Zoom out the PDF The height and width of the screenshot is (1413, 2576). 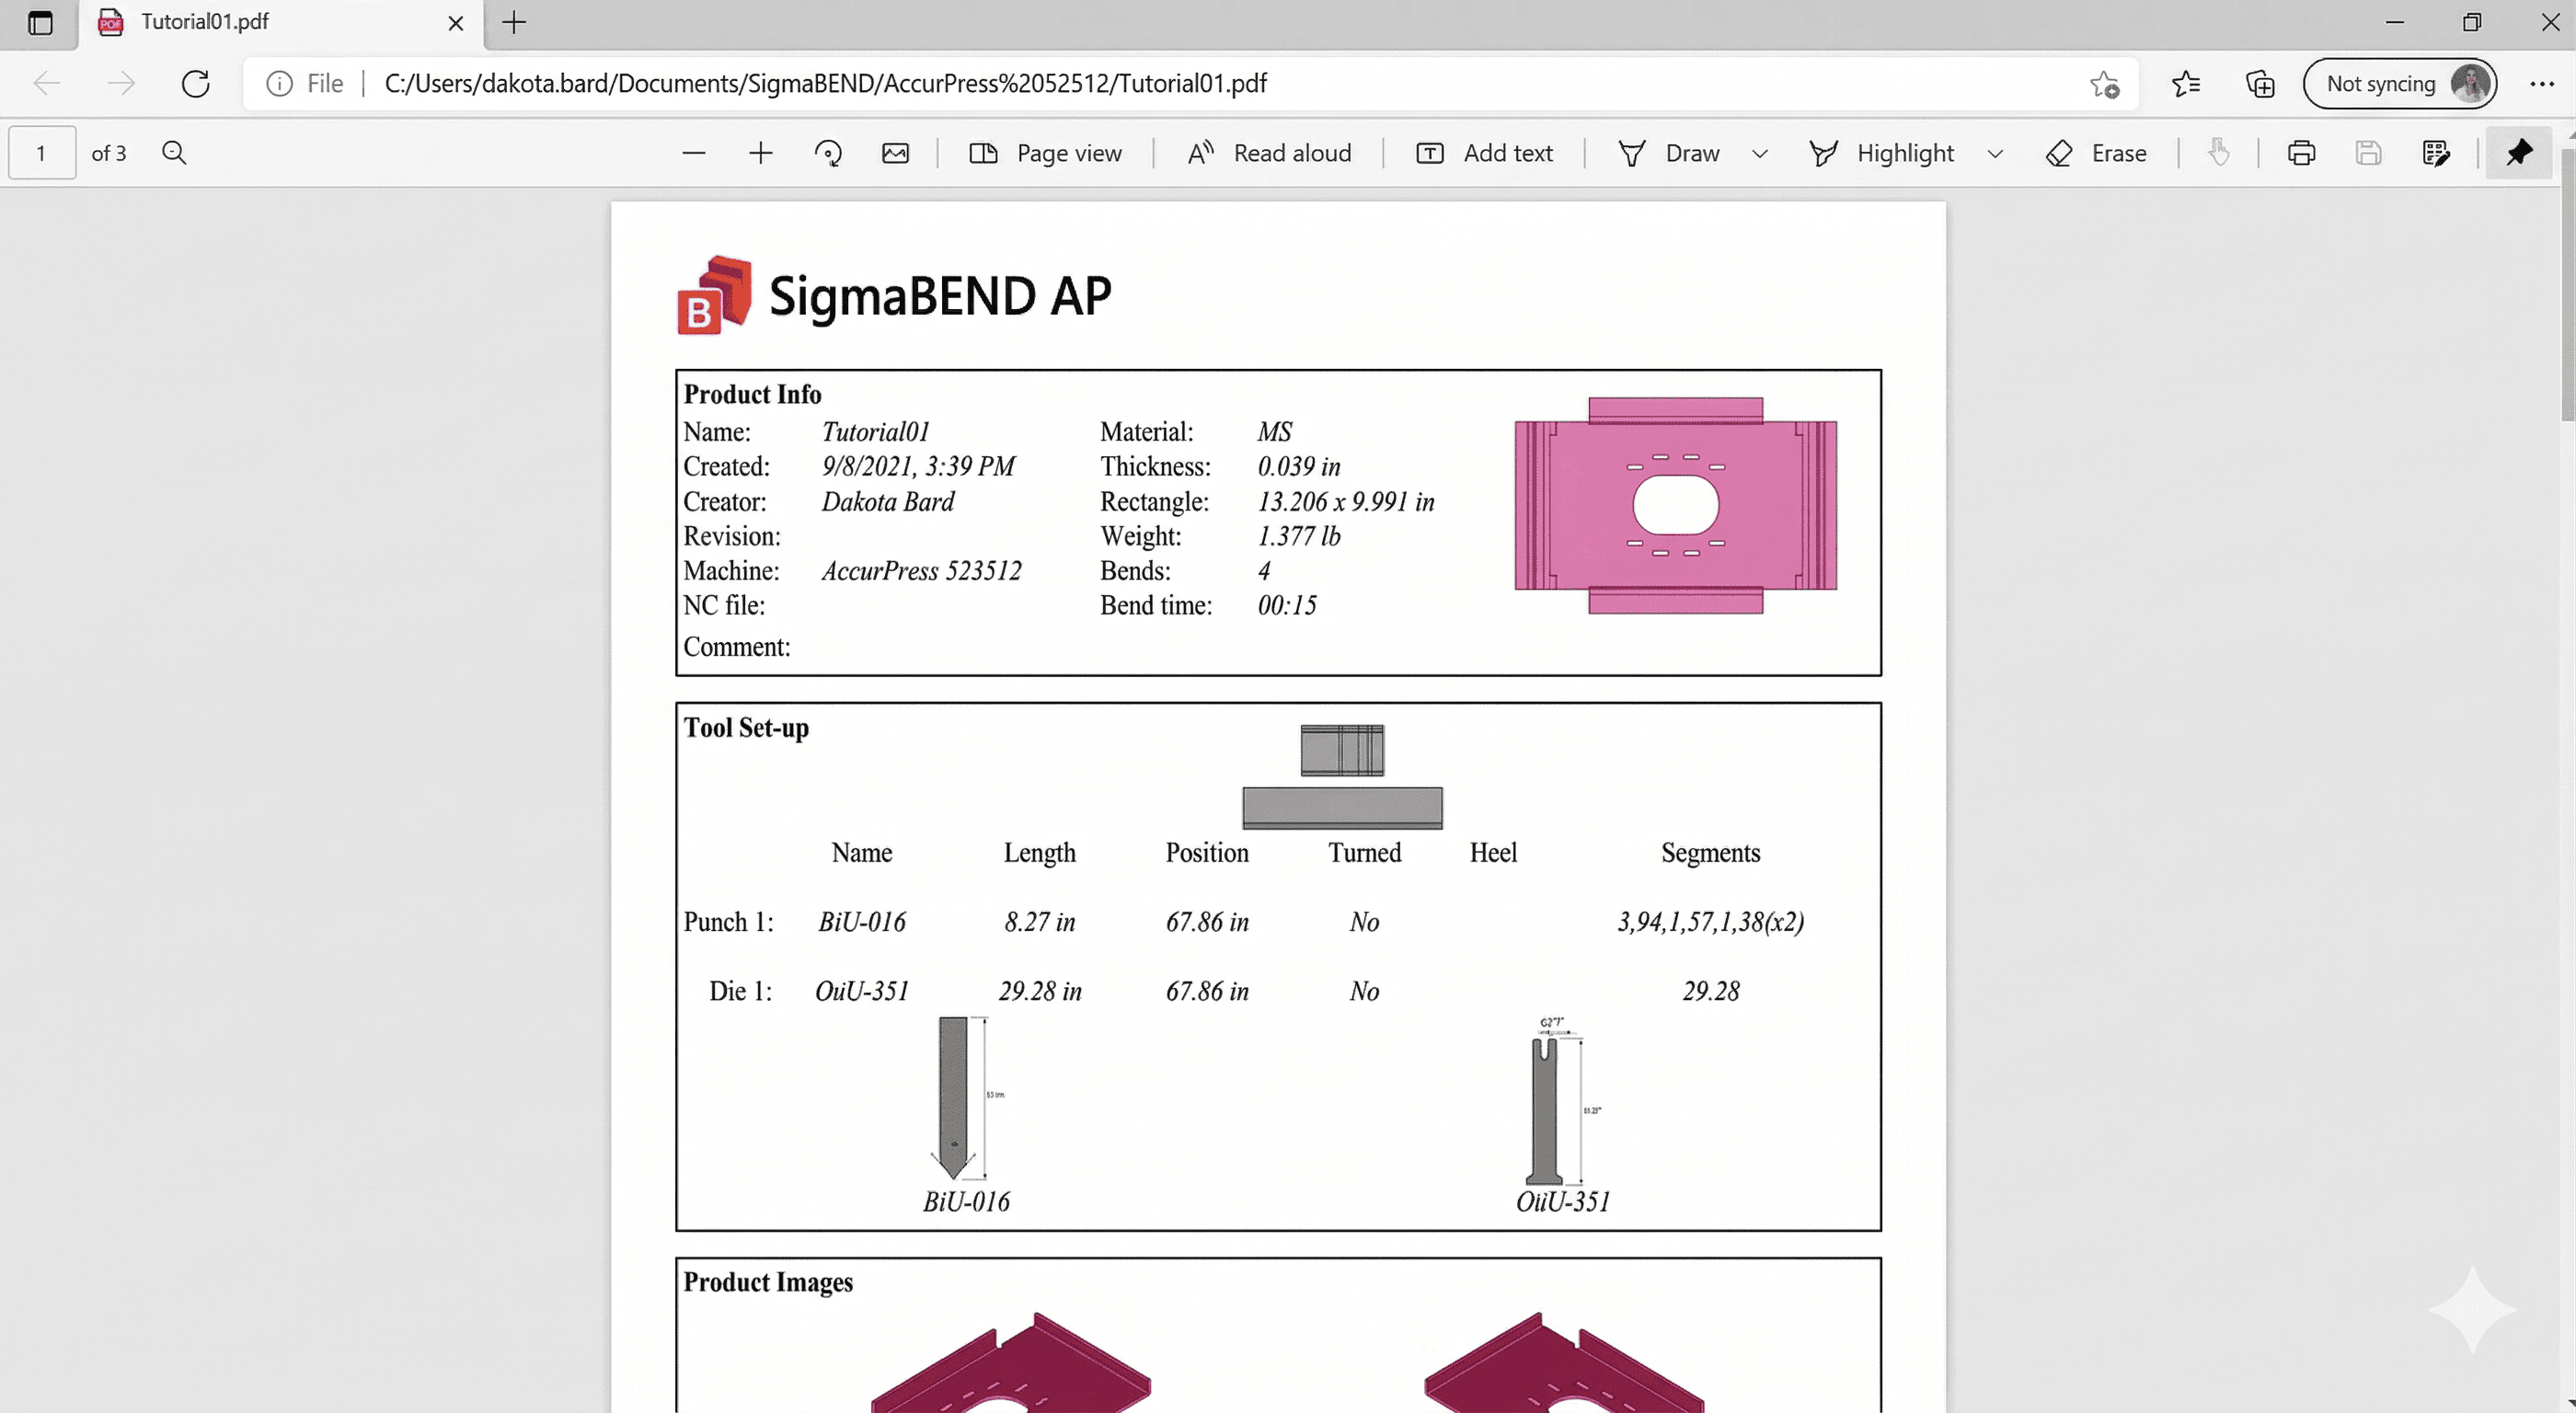coord(694,153)
